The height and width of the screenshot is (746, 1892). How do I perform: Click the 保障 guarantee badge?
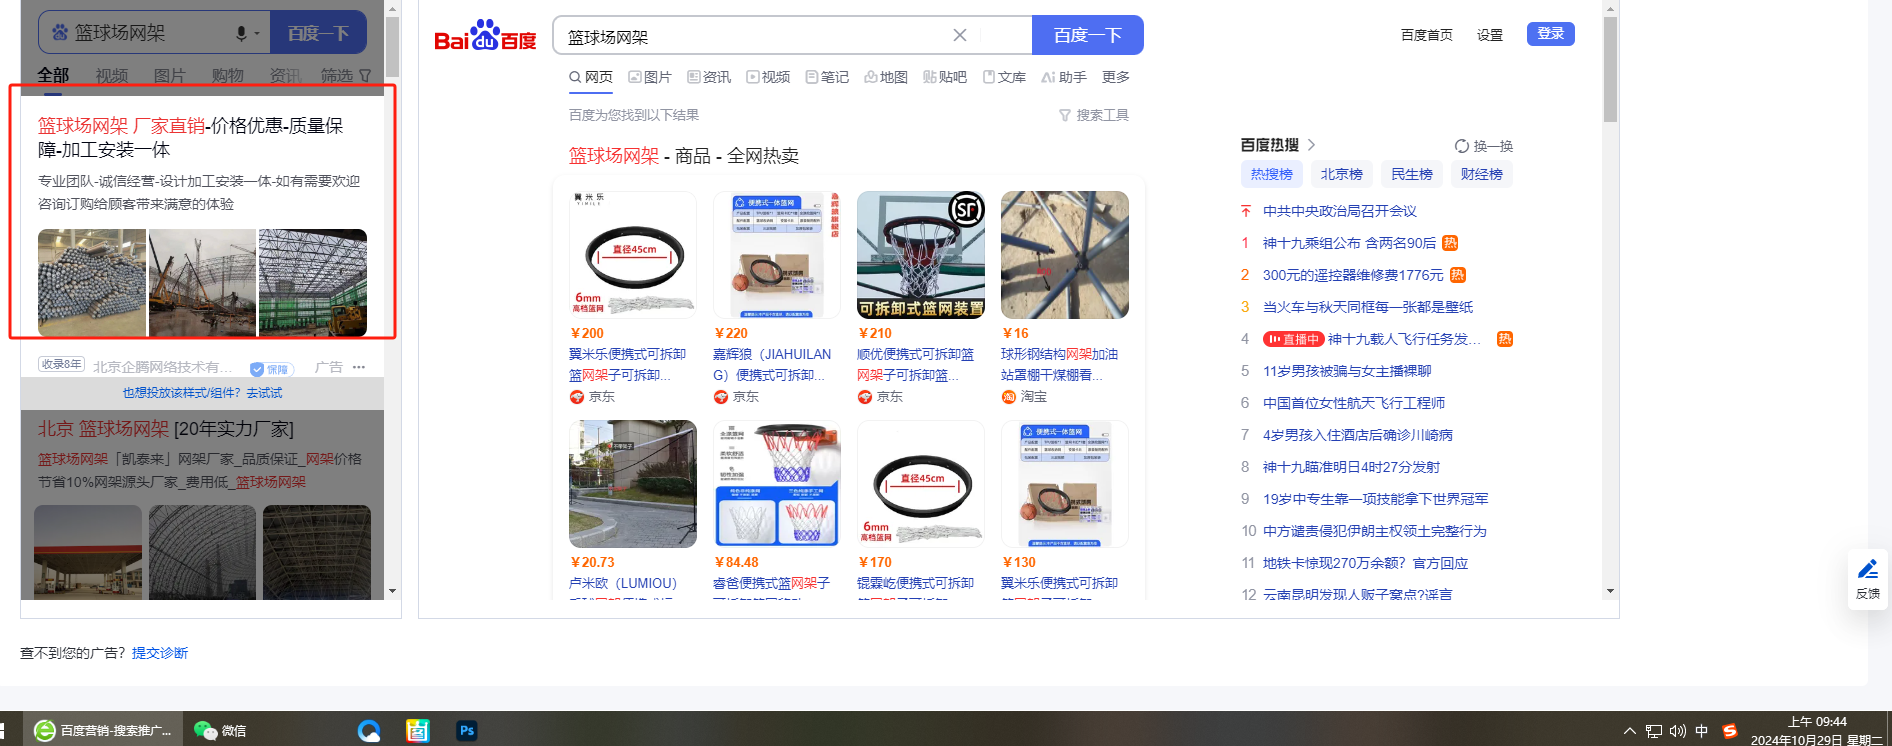(270, 368)
